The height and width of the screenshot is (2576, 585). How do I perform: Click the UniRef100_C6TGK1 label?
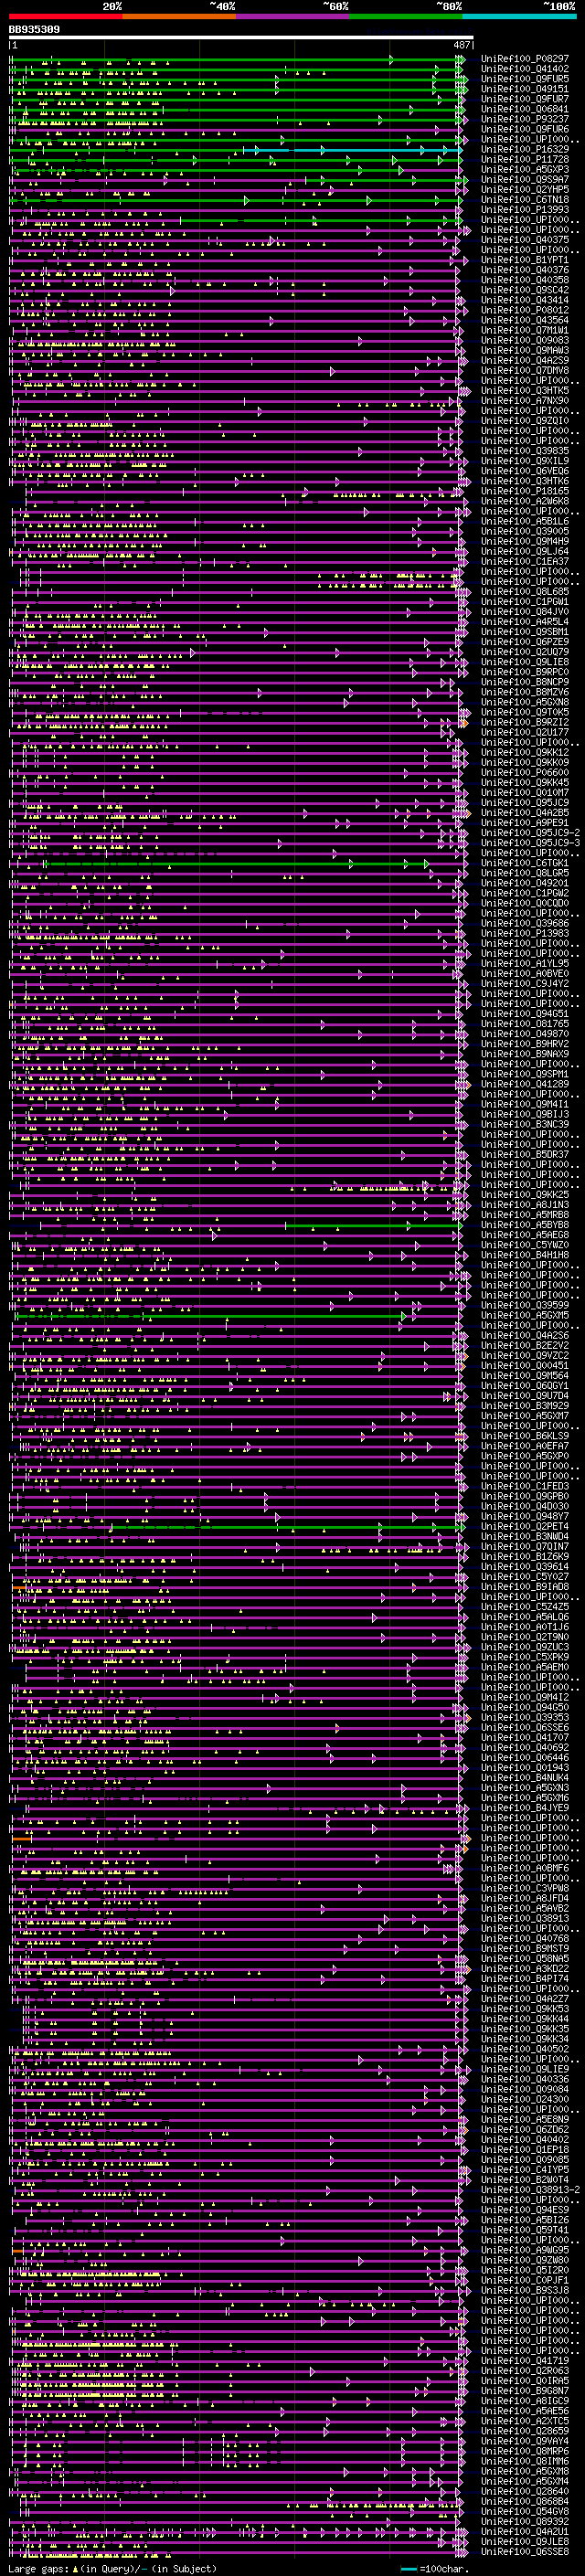(524, 863)
